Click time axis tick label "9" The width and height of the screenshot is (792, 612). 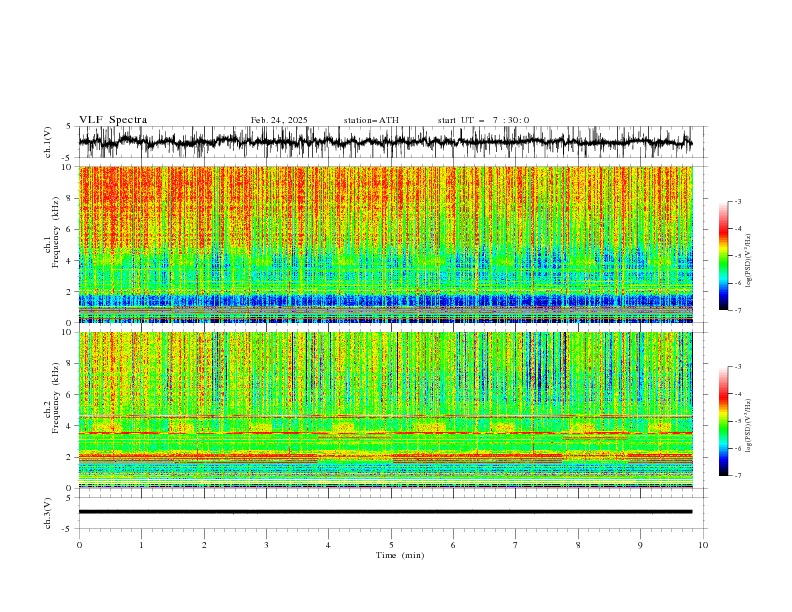pyautogui.click(x=640, y=545)
